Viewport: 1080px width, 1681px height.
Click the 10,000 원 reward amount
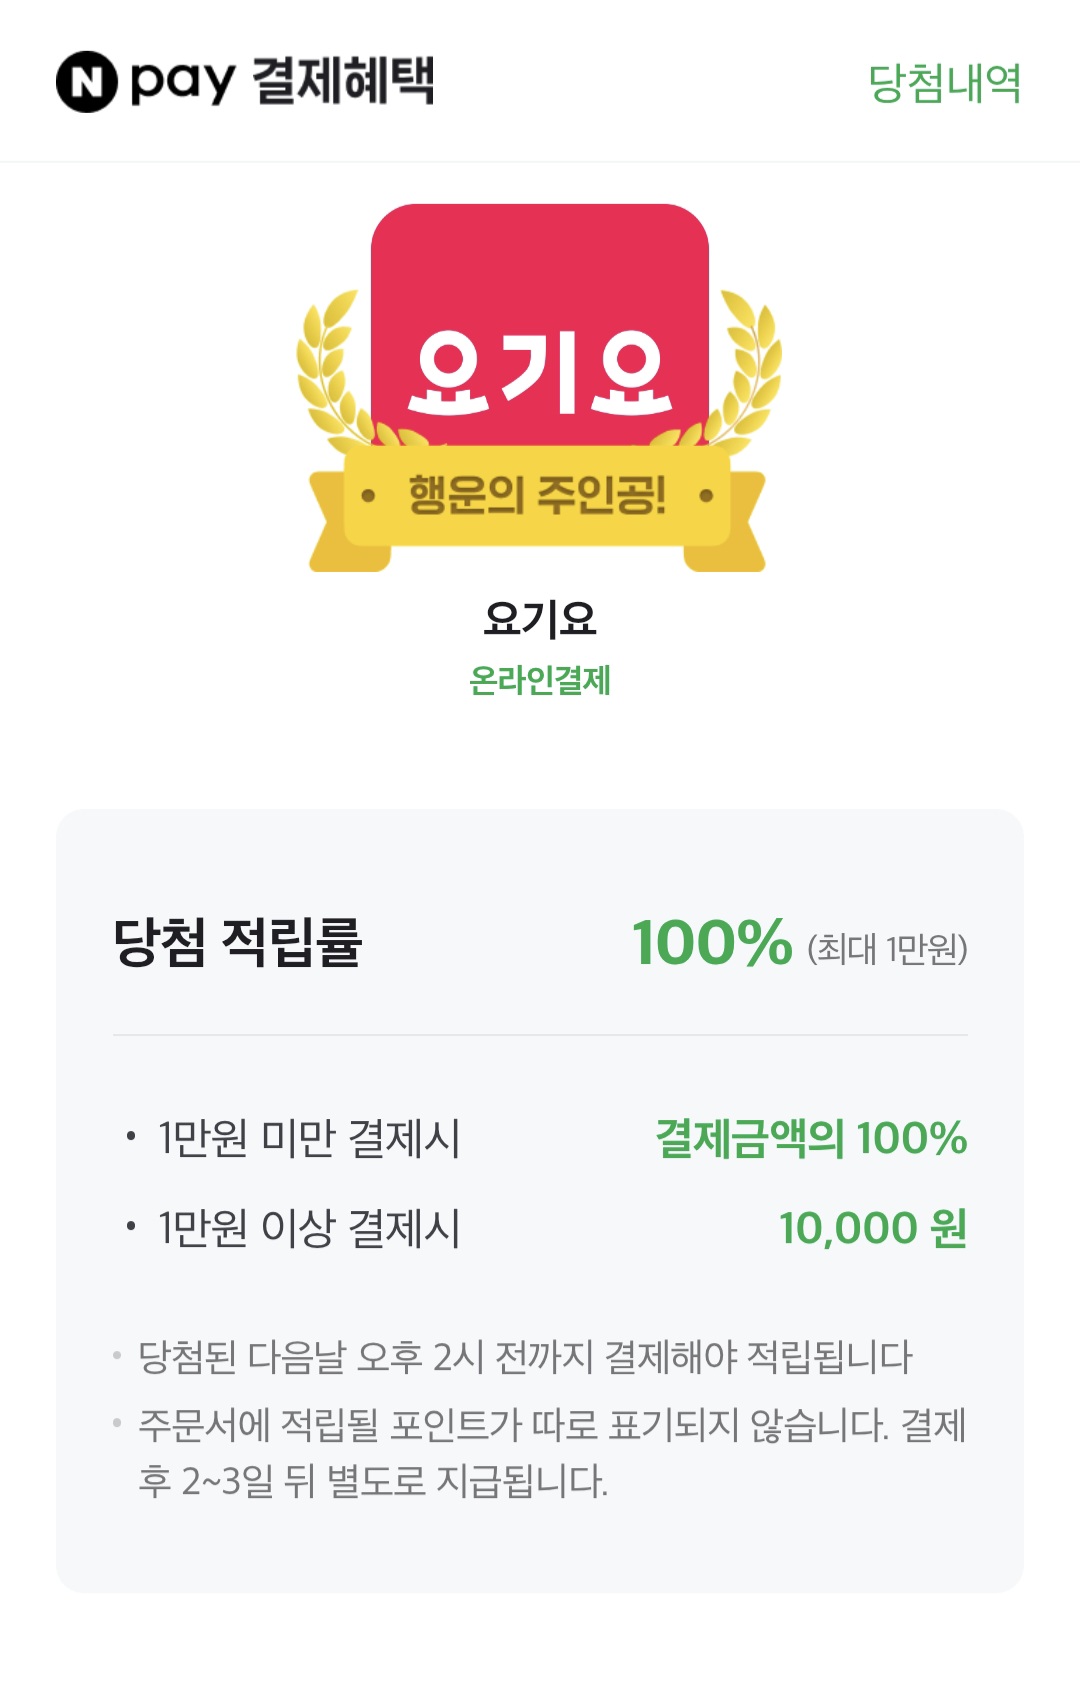(873, 1228)
